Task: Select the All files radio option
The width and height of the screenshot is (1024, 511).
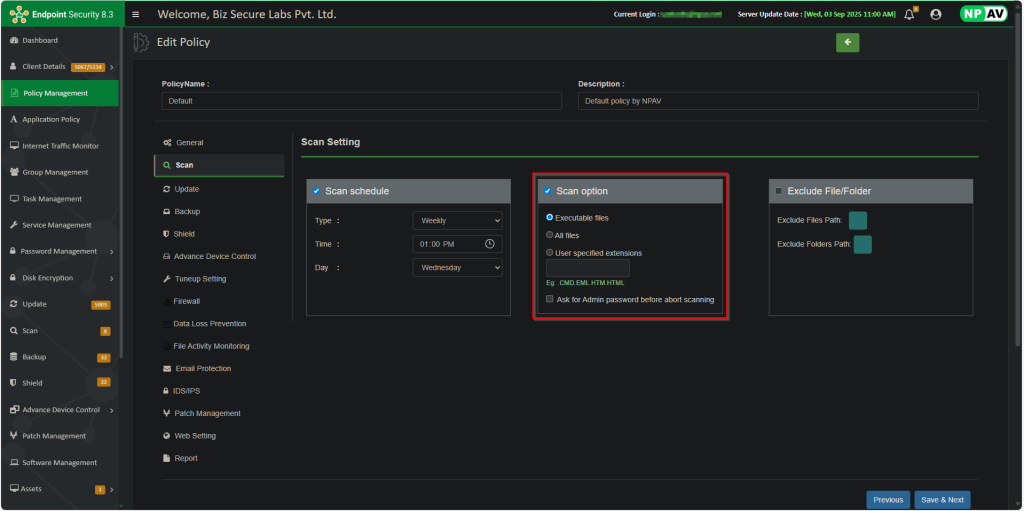Action: point(549,235)
